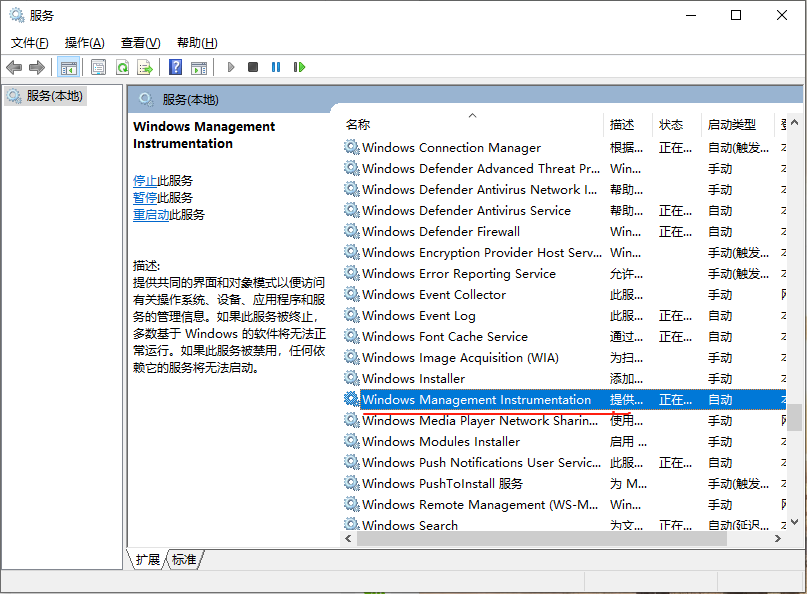The image size is (807, 594).
Task: Refresh the service list via toolbar icon
Action: pos(122,67)
